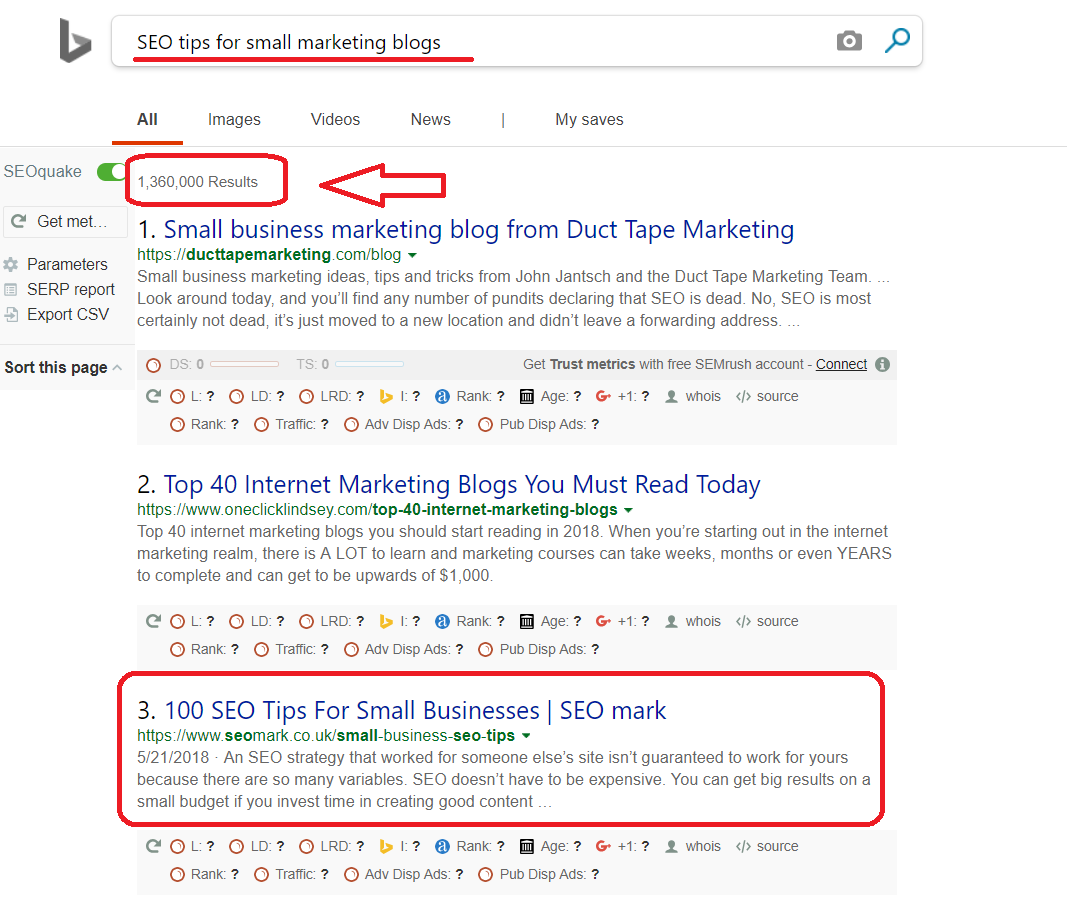Open Top 40 Internet Marketing Blogs result
This screenshot has height=905, width=1067.
(x=462, y=484)
